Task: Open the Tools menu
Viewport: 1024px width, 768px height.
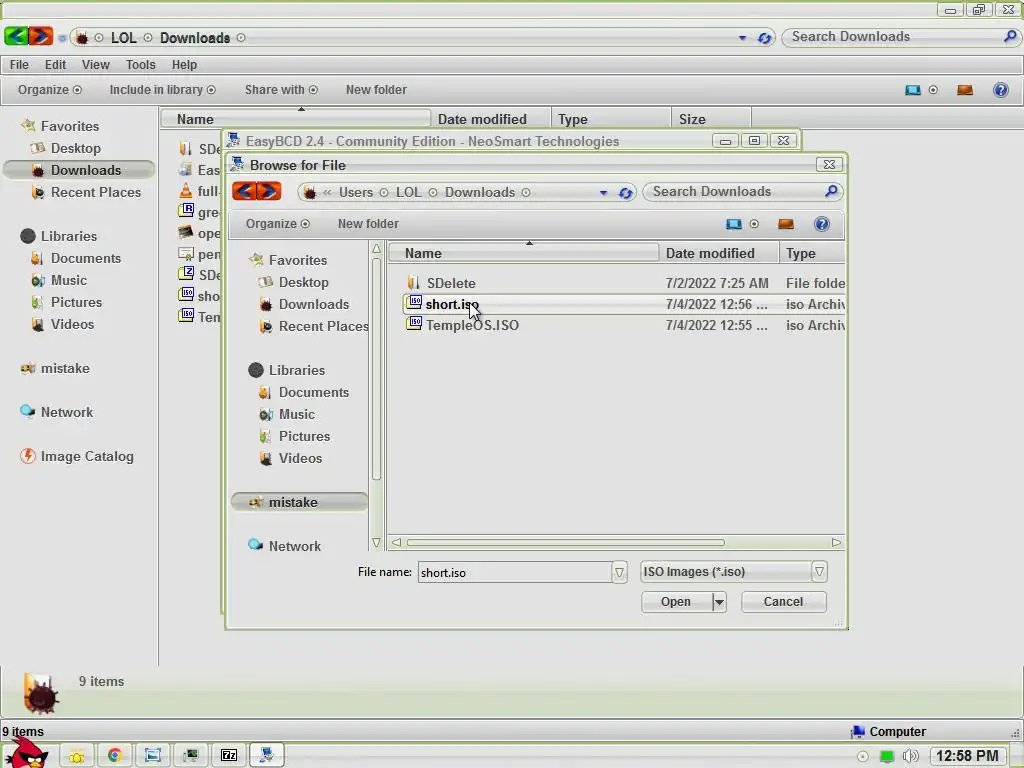Action: coord(140,65)
